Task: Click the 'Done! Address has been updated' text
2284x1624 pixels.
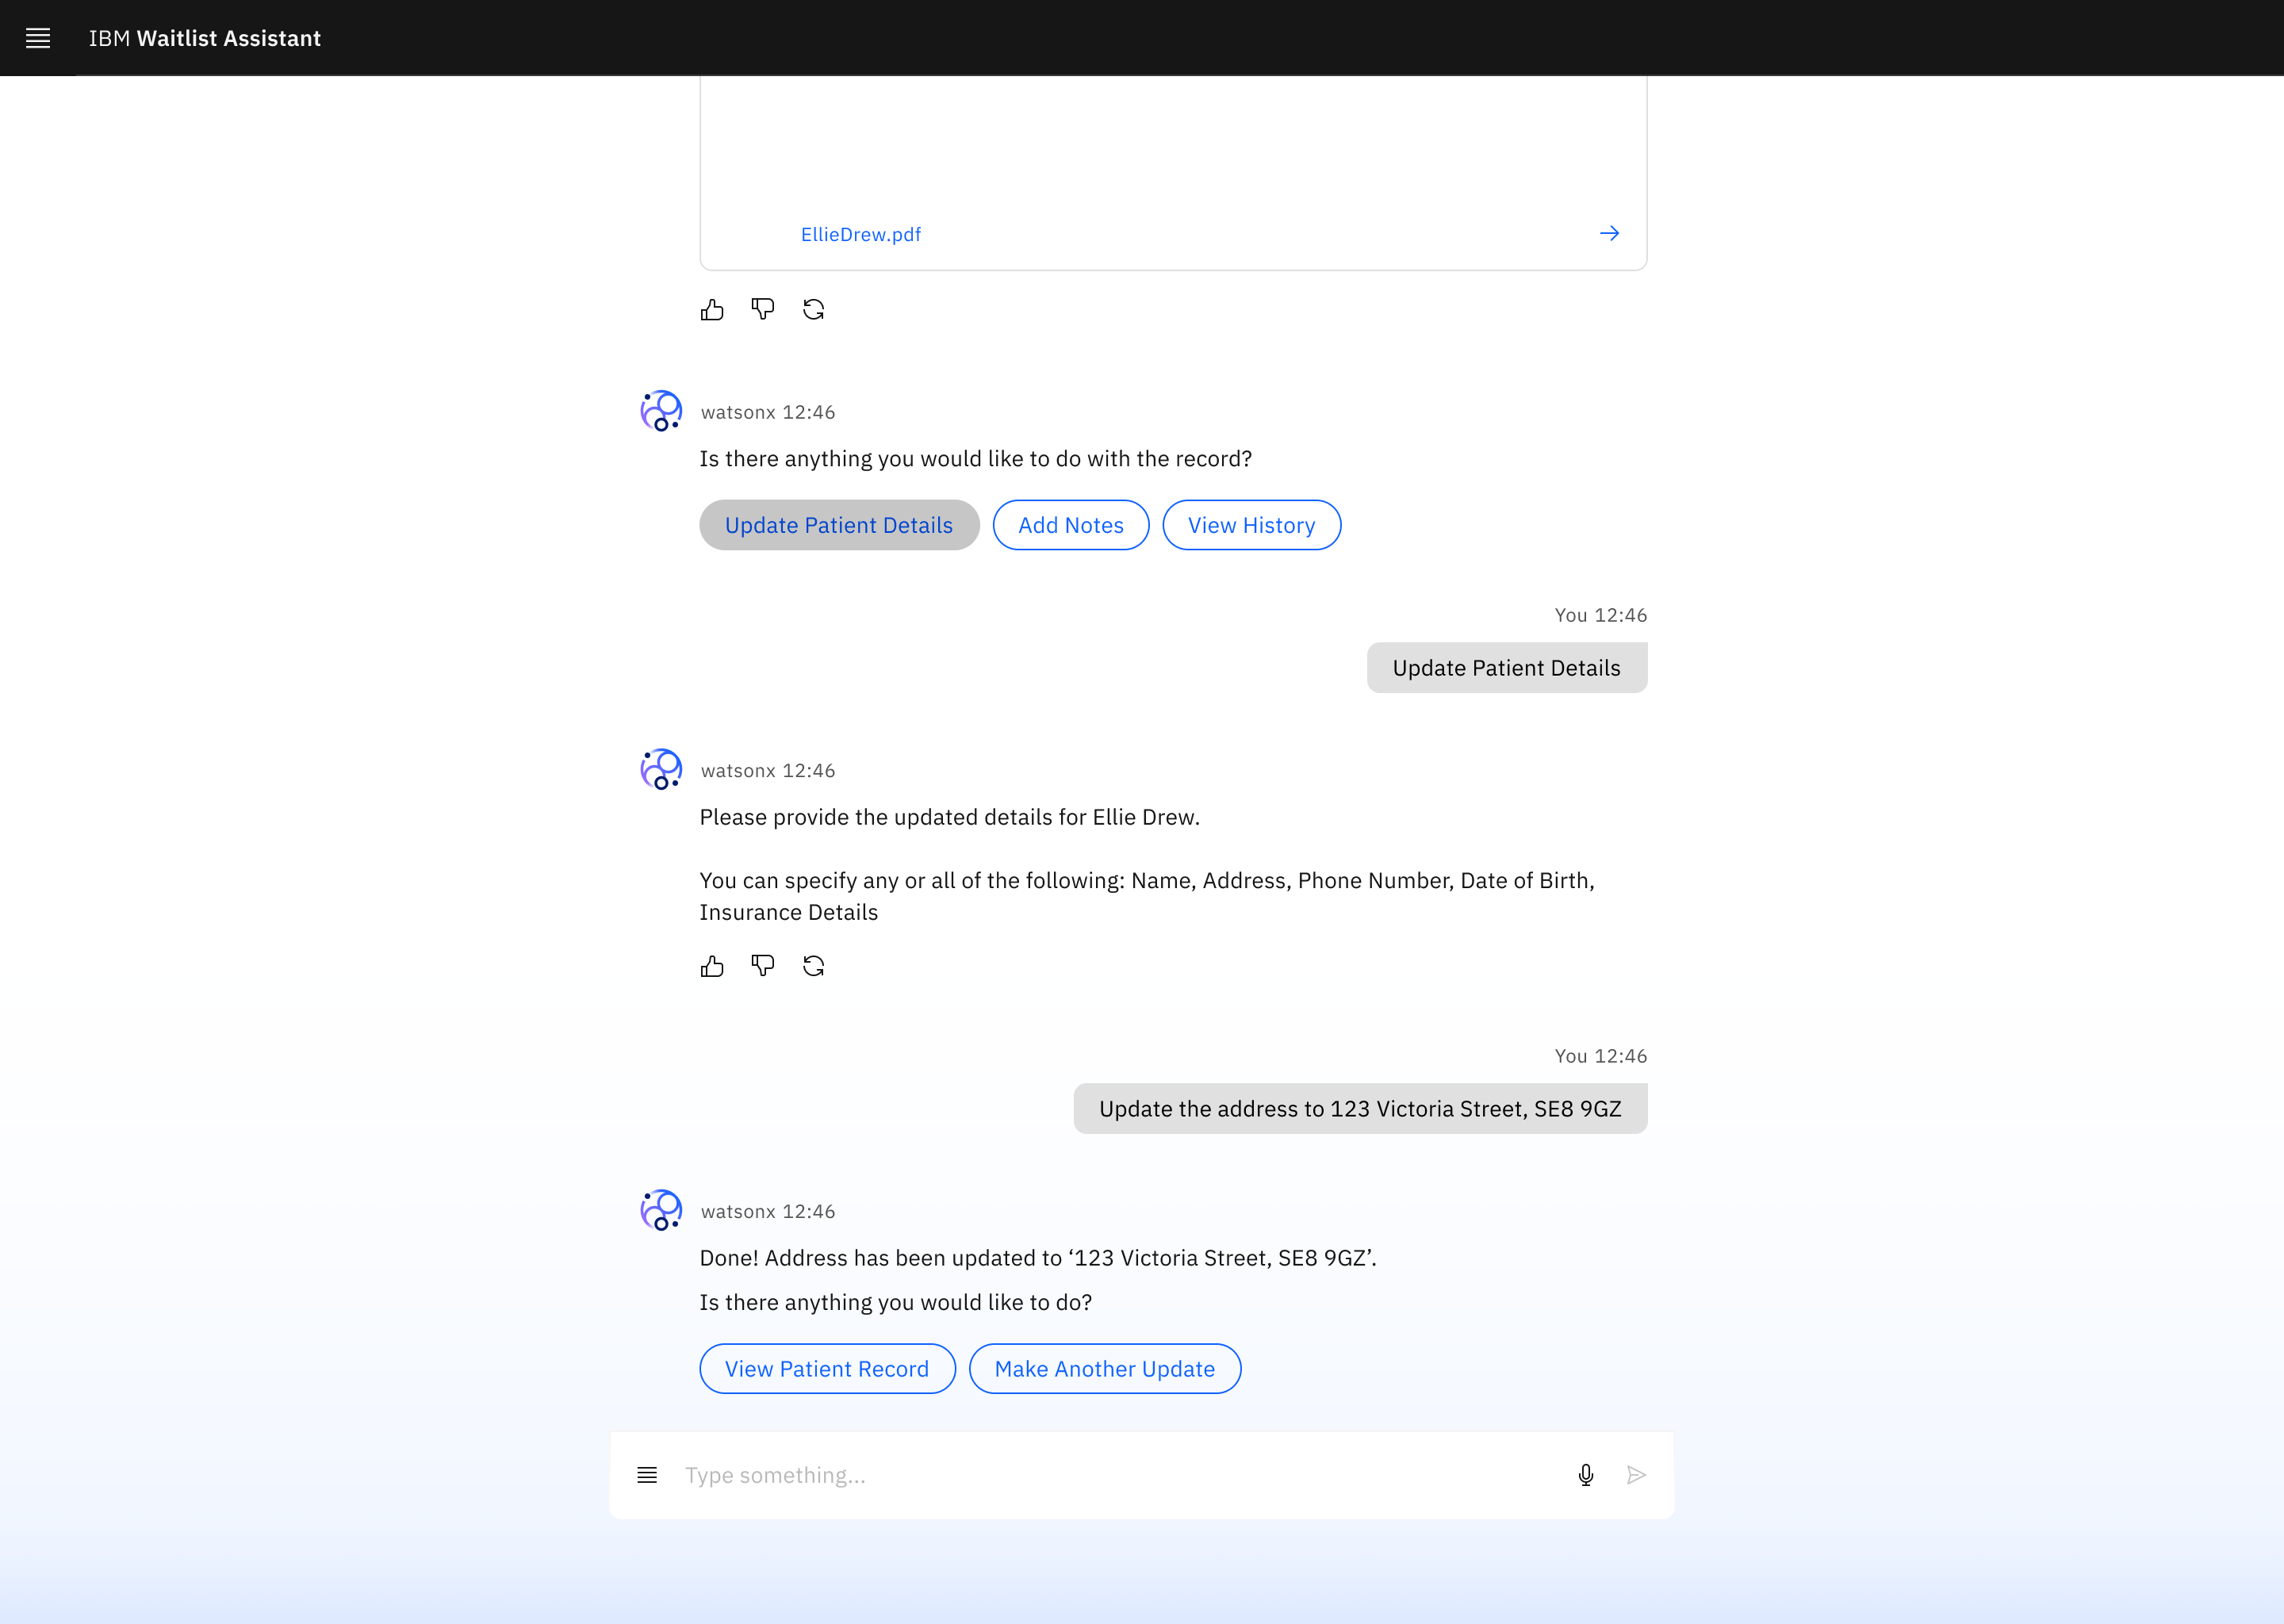Action: 1037,1258
